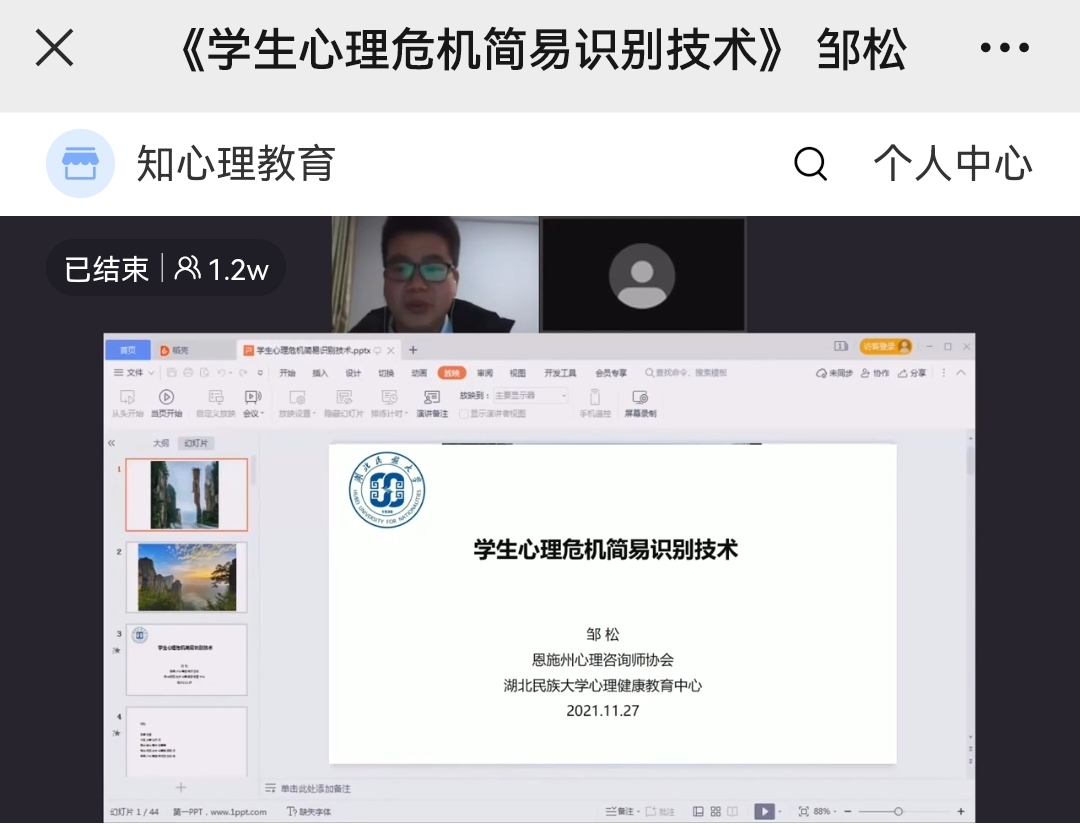
Task: Open the 审阅 ribbon tab
Action: click(x=484, y=373)
